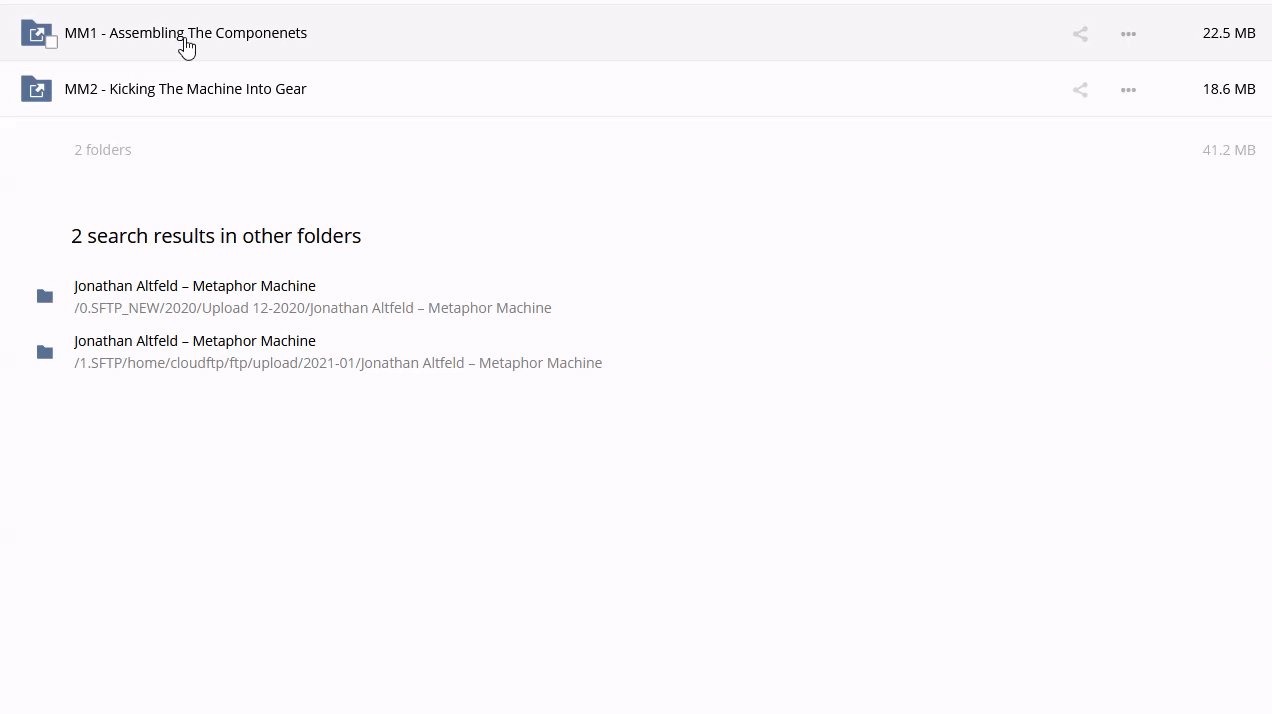Viewport: 1272px width, 714px height.
Task: Click the '2 folders' summary text
Action: [102, 150]
